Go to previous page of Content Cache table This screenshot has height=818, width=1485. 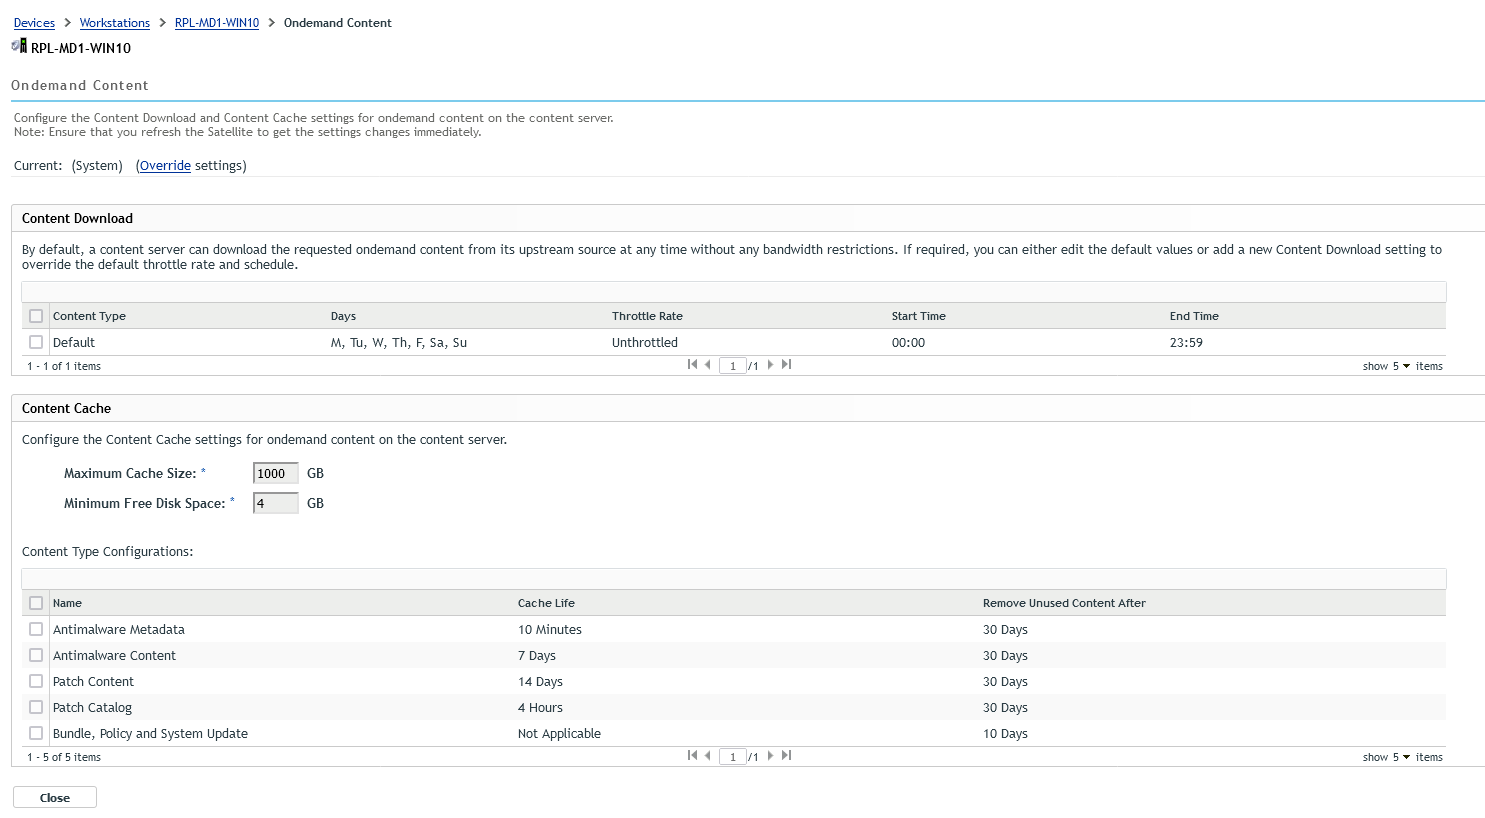click(x=708, y=756)
